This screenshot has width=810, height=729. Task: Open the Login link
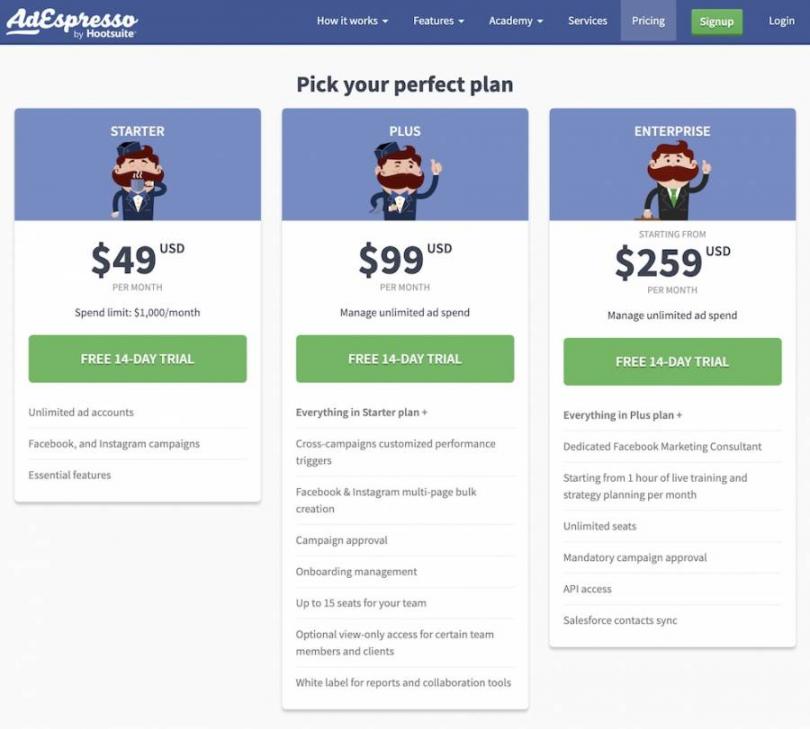[x=781, y=21]
